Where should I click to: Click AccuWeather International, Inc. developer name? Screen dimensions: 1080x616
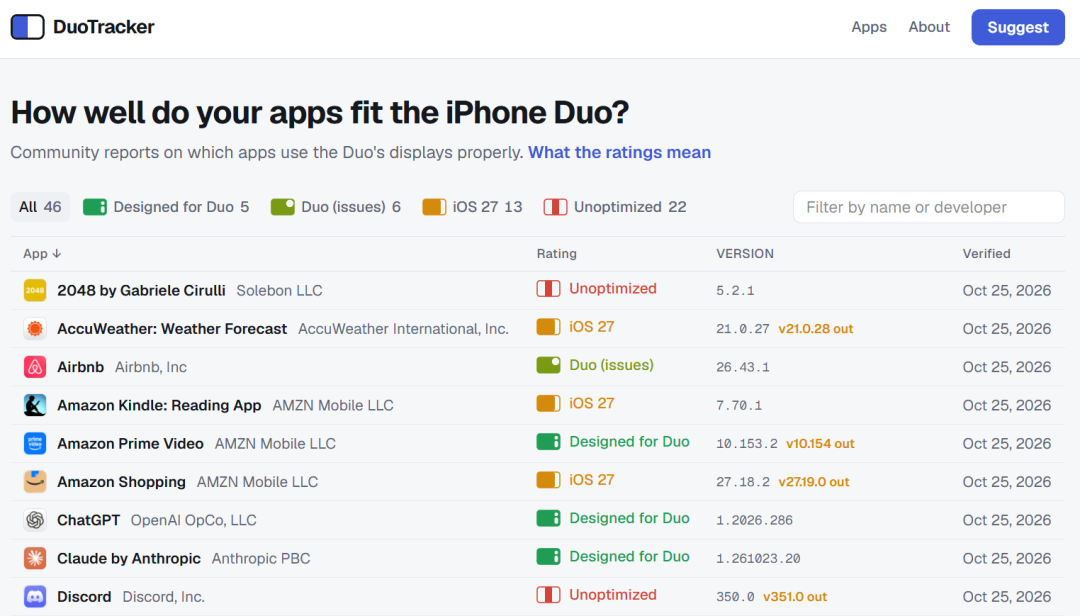click(403, 329)
